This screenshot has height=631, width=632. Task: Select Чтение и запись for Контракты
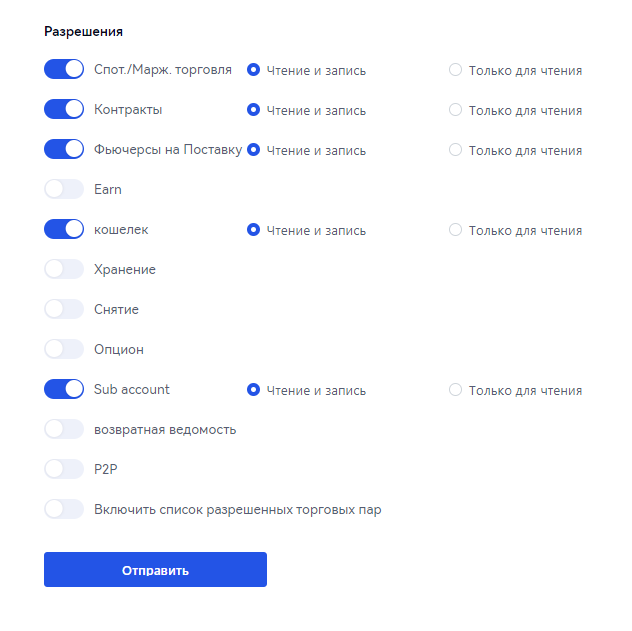(254, 110)
